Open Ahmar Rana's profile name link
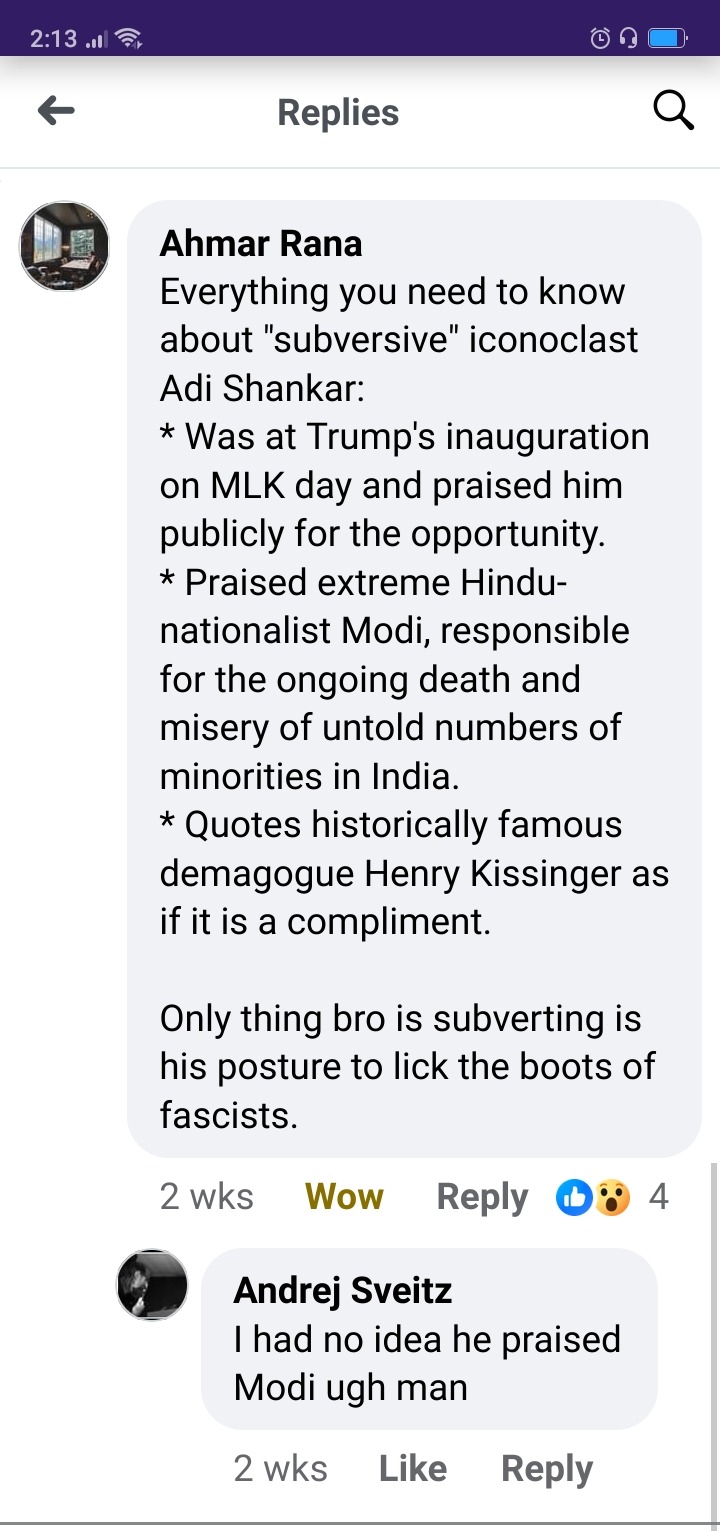Screen dimensions: 720x1531 coord(261,243)
